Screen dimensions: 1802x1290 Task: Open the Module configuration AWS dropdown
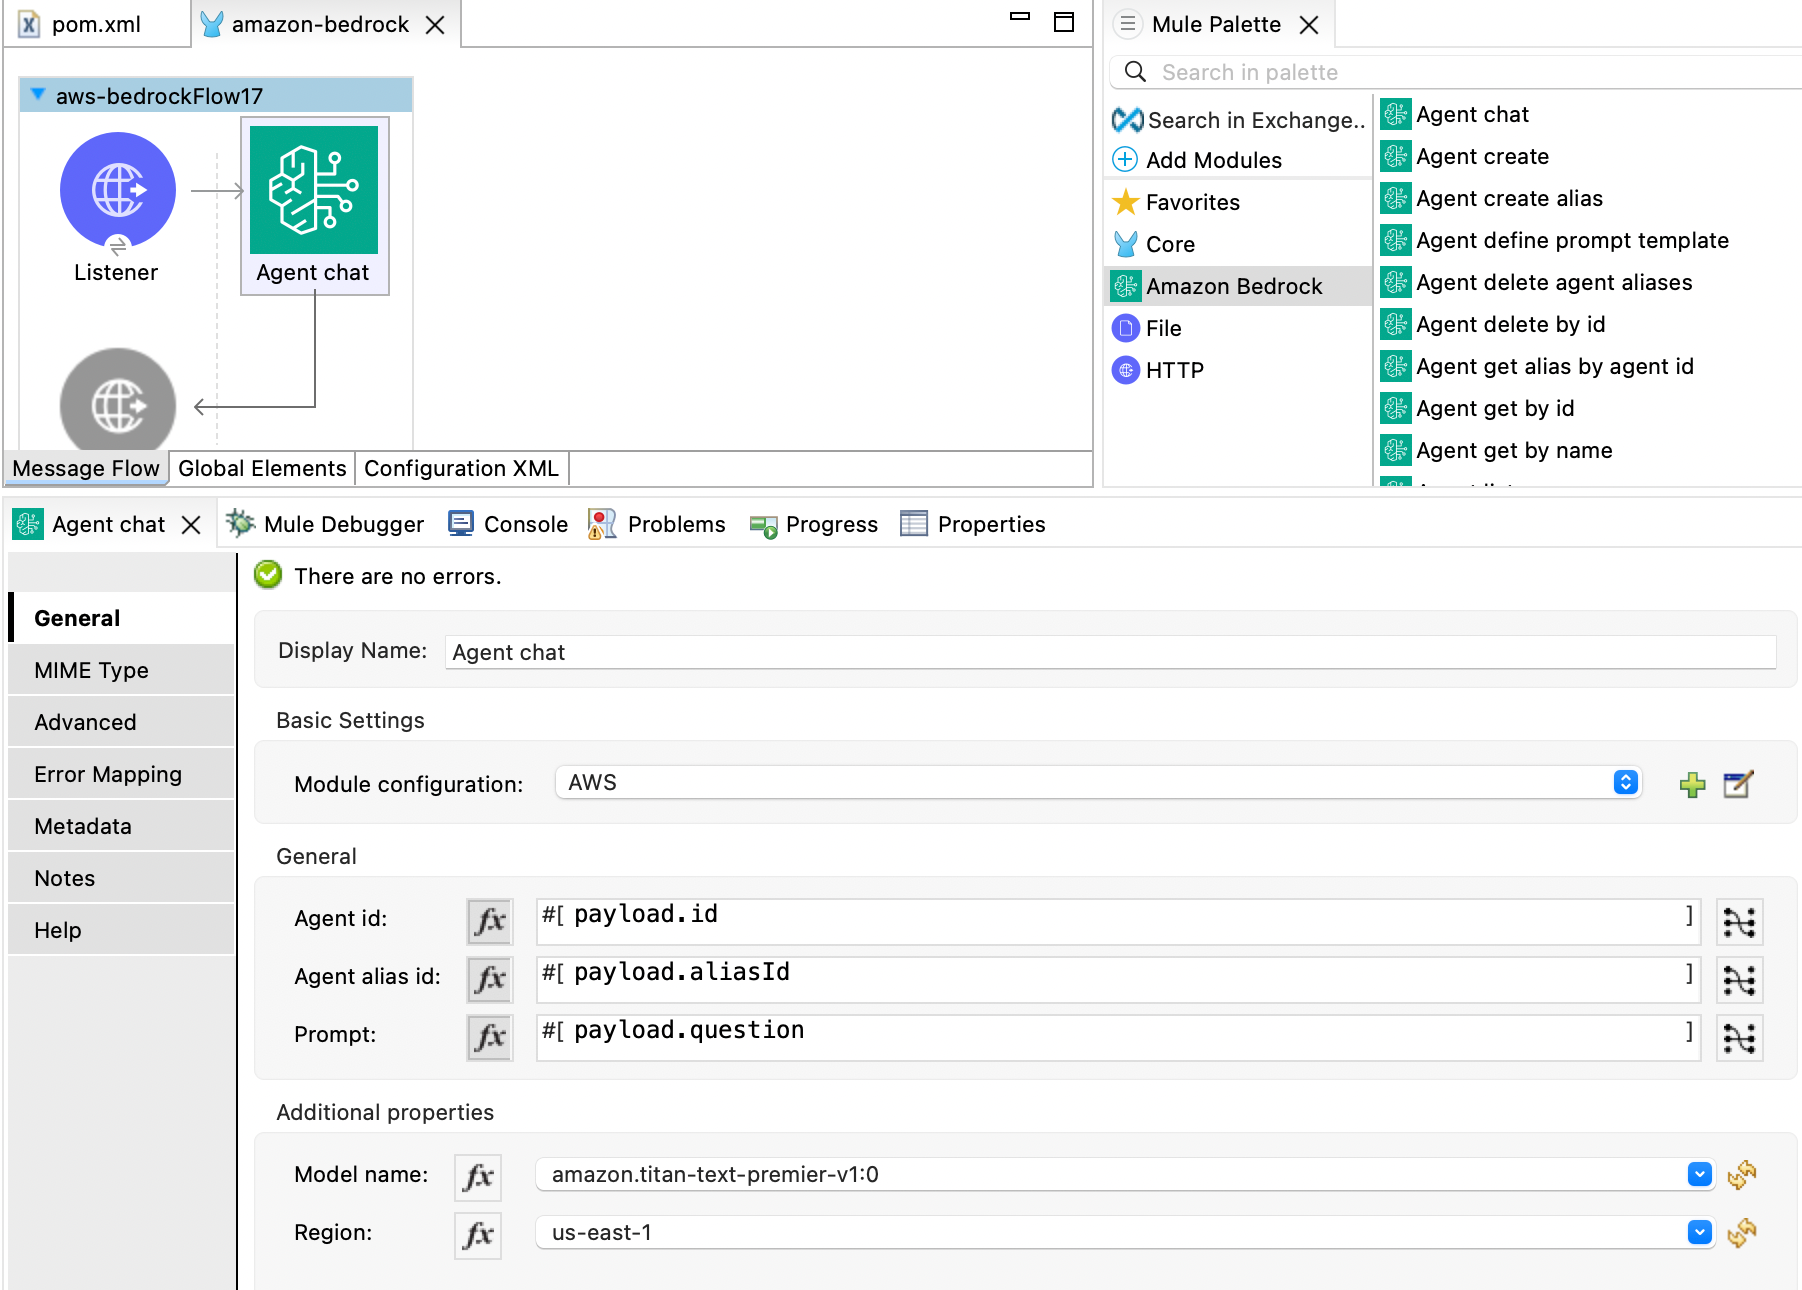(x=1098, y=783)
